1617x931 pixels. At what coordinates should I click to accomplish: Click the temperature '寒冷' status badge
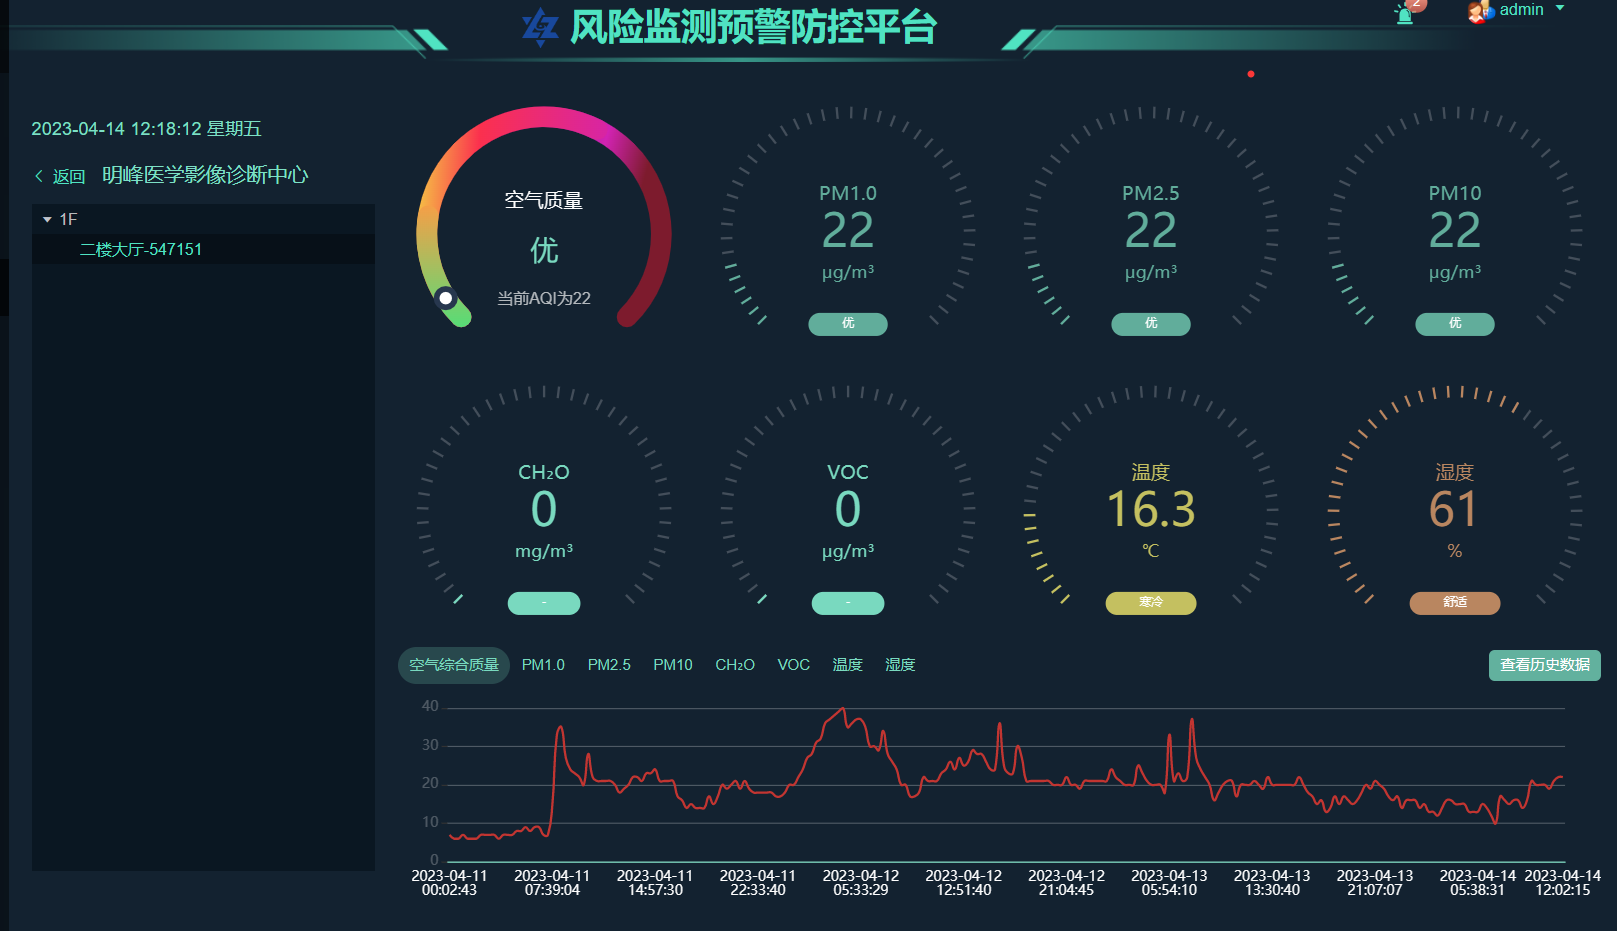pos(1151,603)
